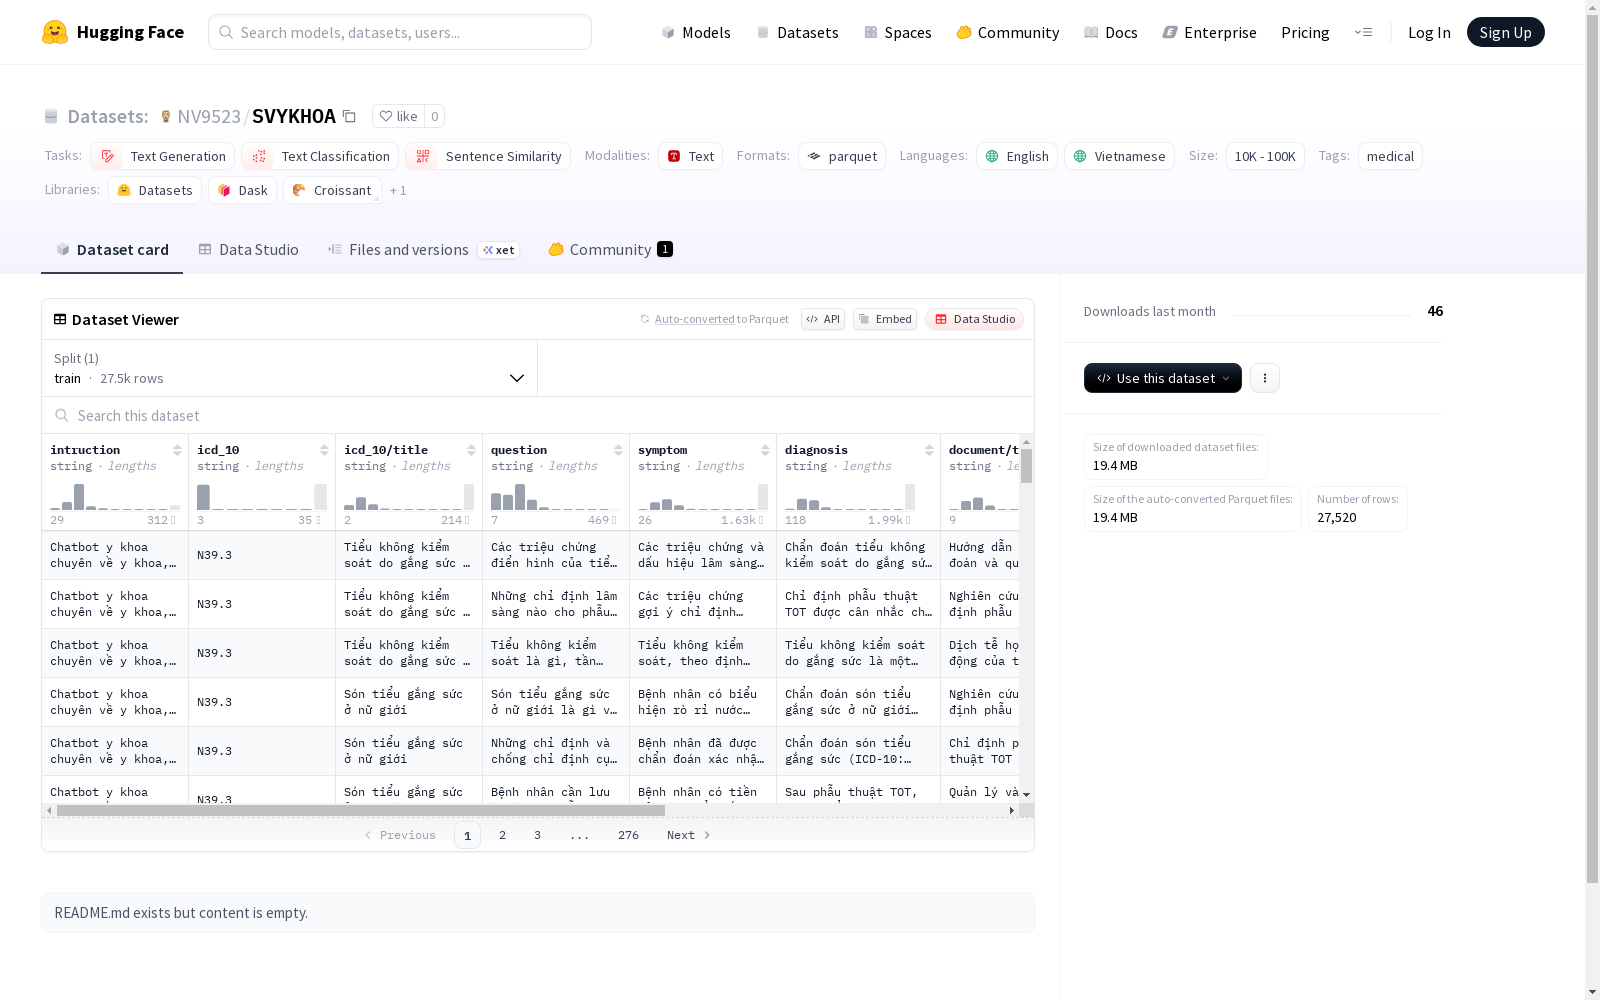Open the Use this dataset dropdown
The image size is (1600, 1000).
coord(1163,378)
